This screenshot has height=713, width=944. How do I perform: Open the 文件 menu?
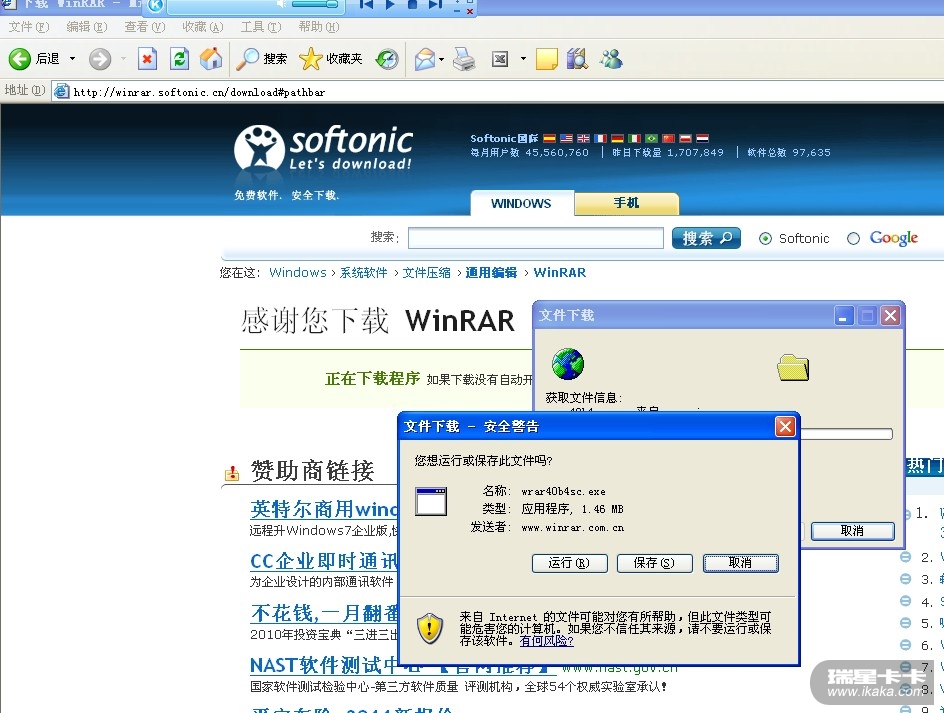click(28, 27)
